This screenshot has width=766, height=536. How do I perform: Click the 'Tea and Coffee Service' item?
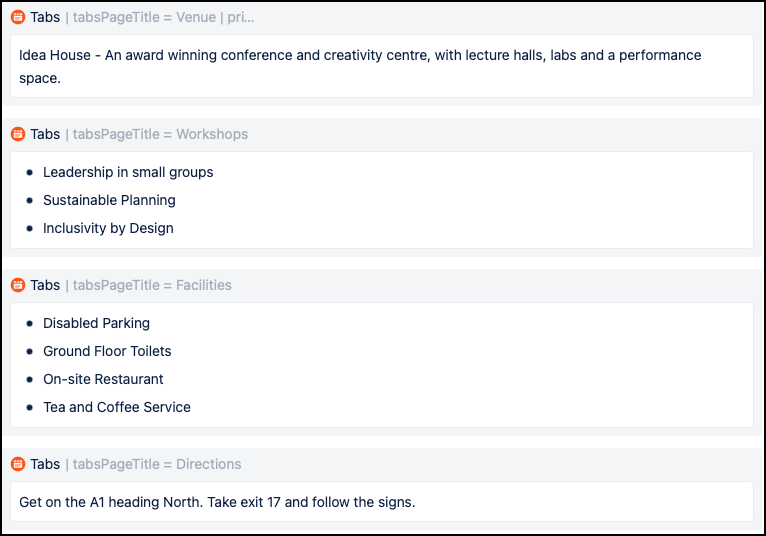coord(117,407)
